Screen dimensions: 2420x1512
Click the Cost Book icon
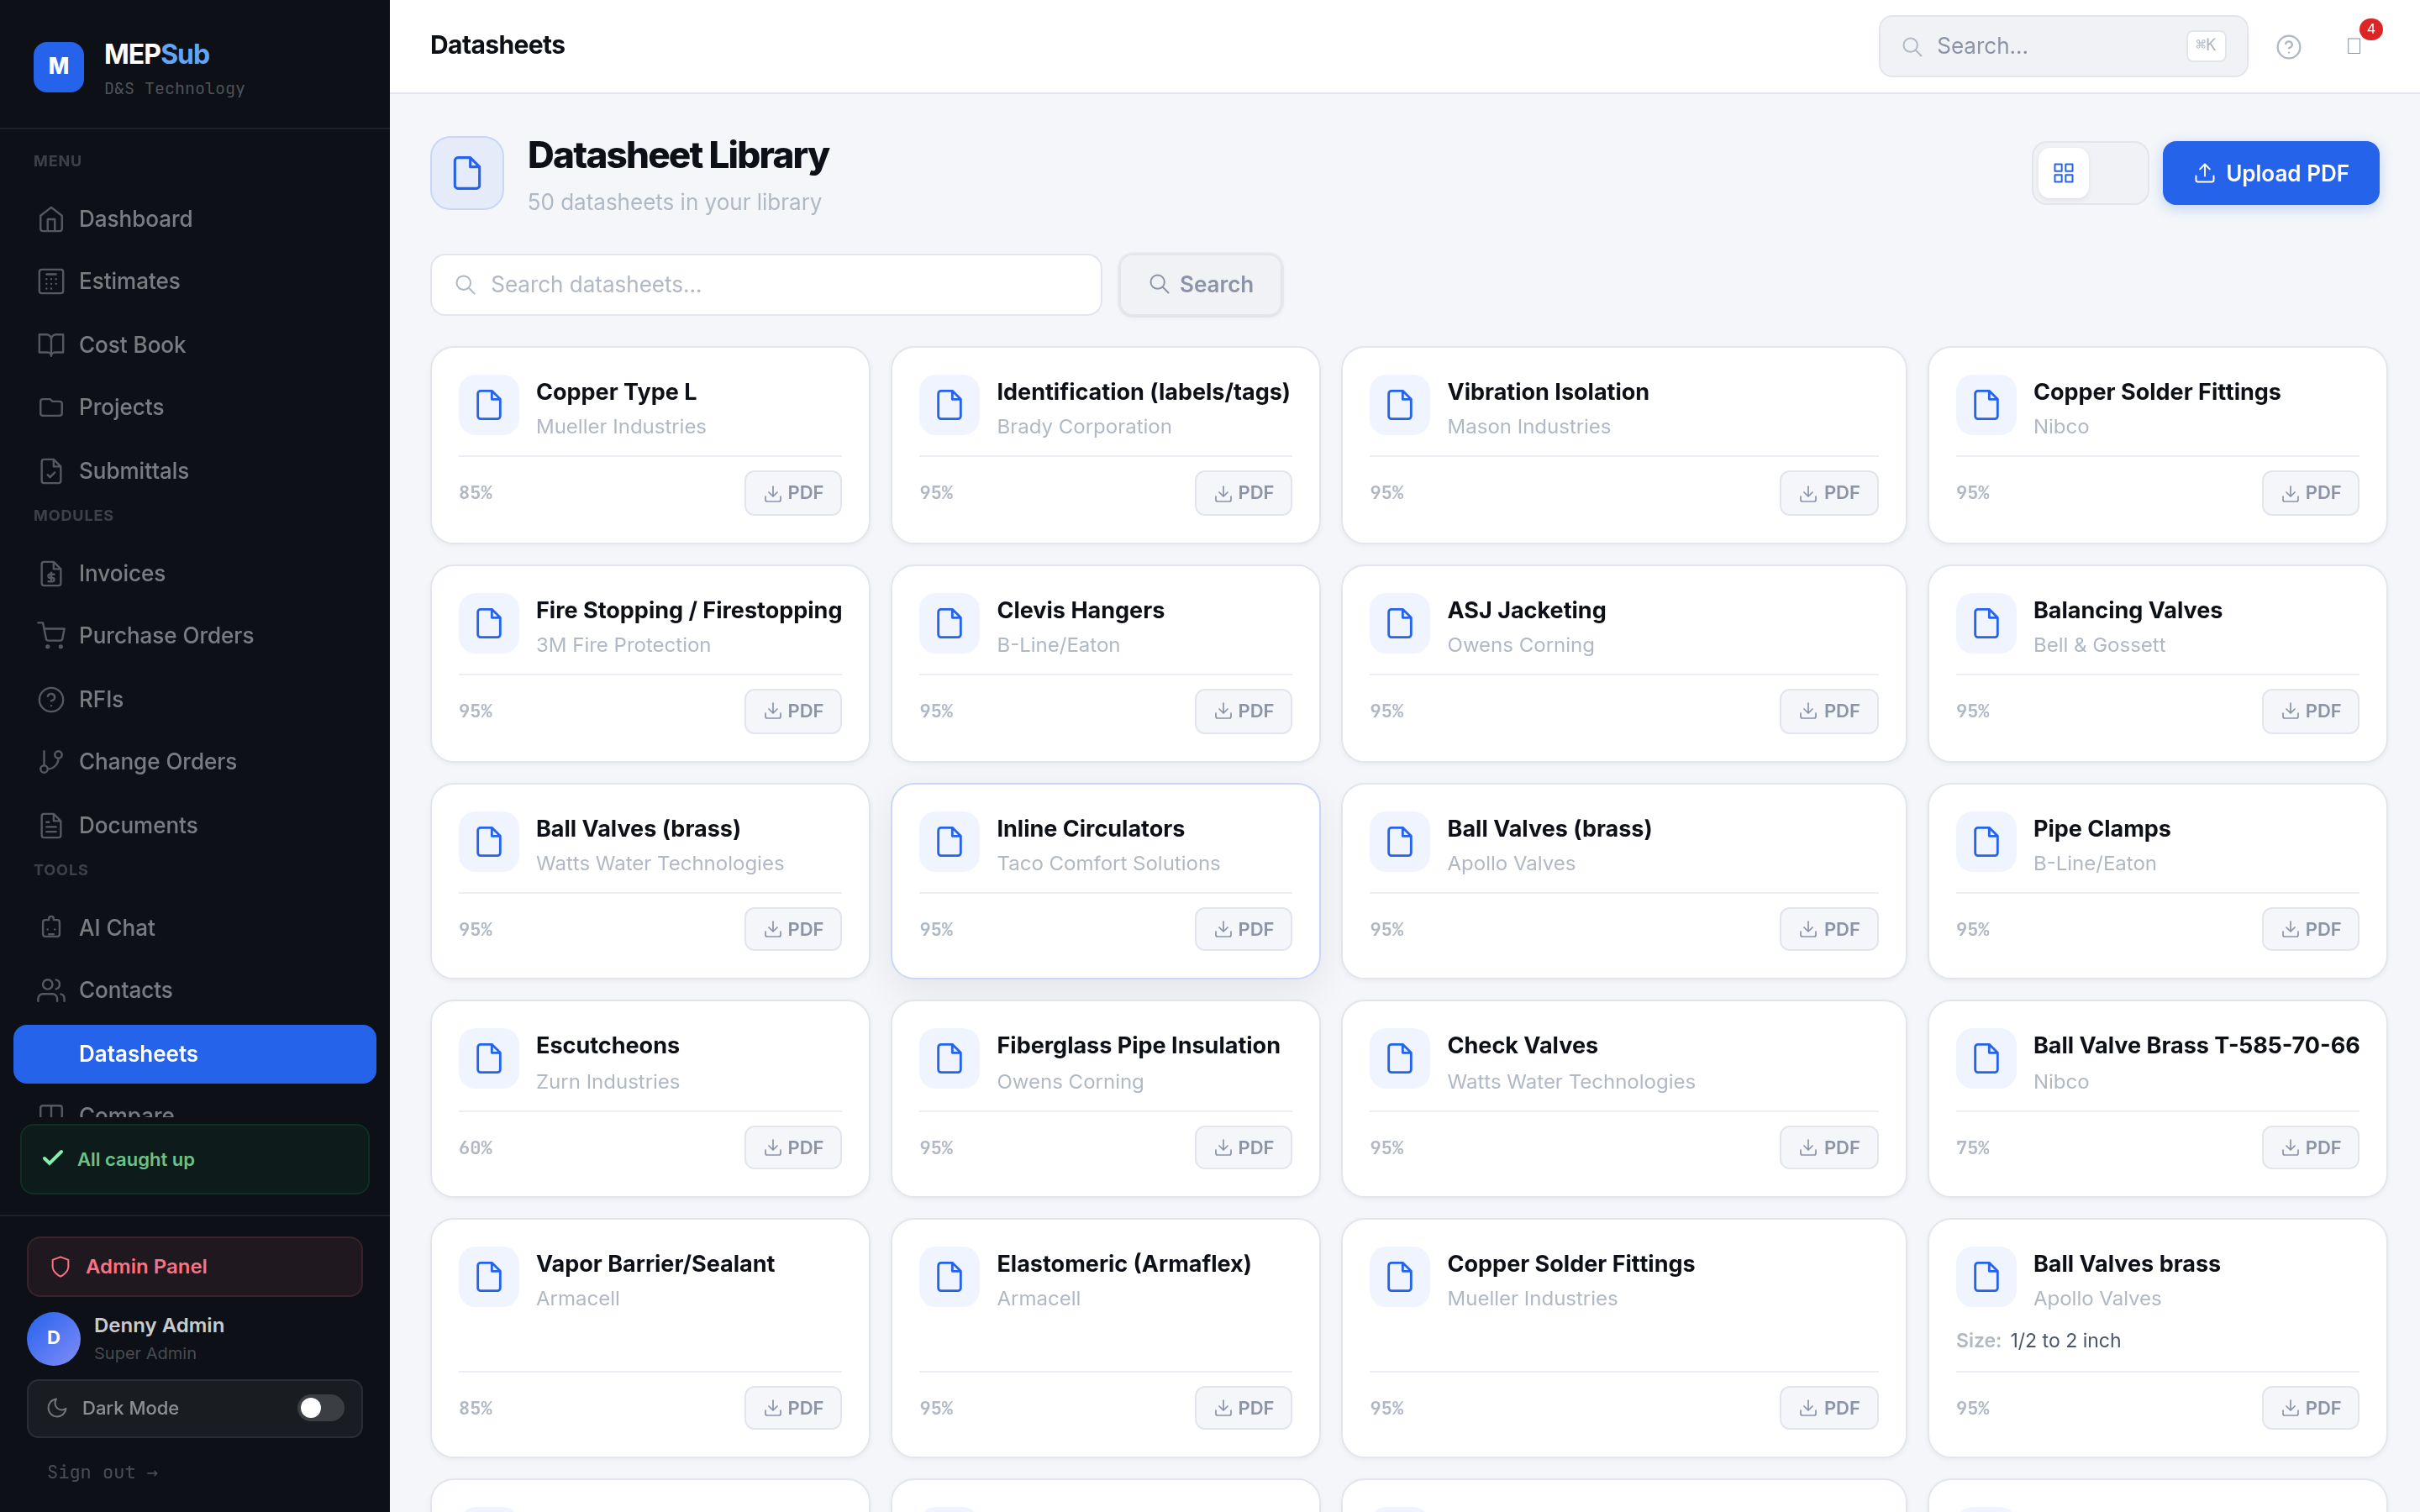click(x=51, y=345)
